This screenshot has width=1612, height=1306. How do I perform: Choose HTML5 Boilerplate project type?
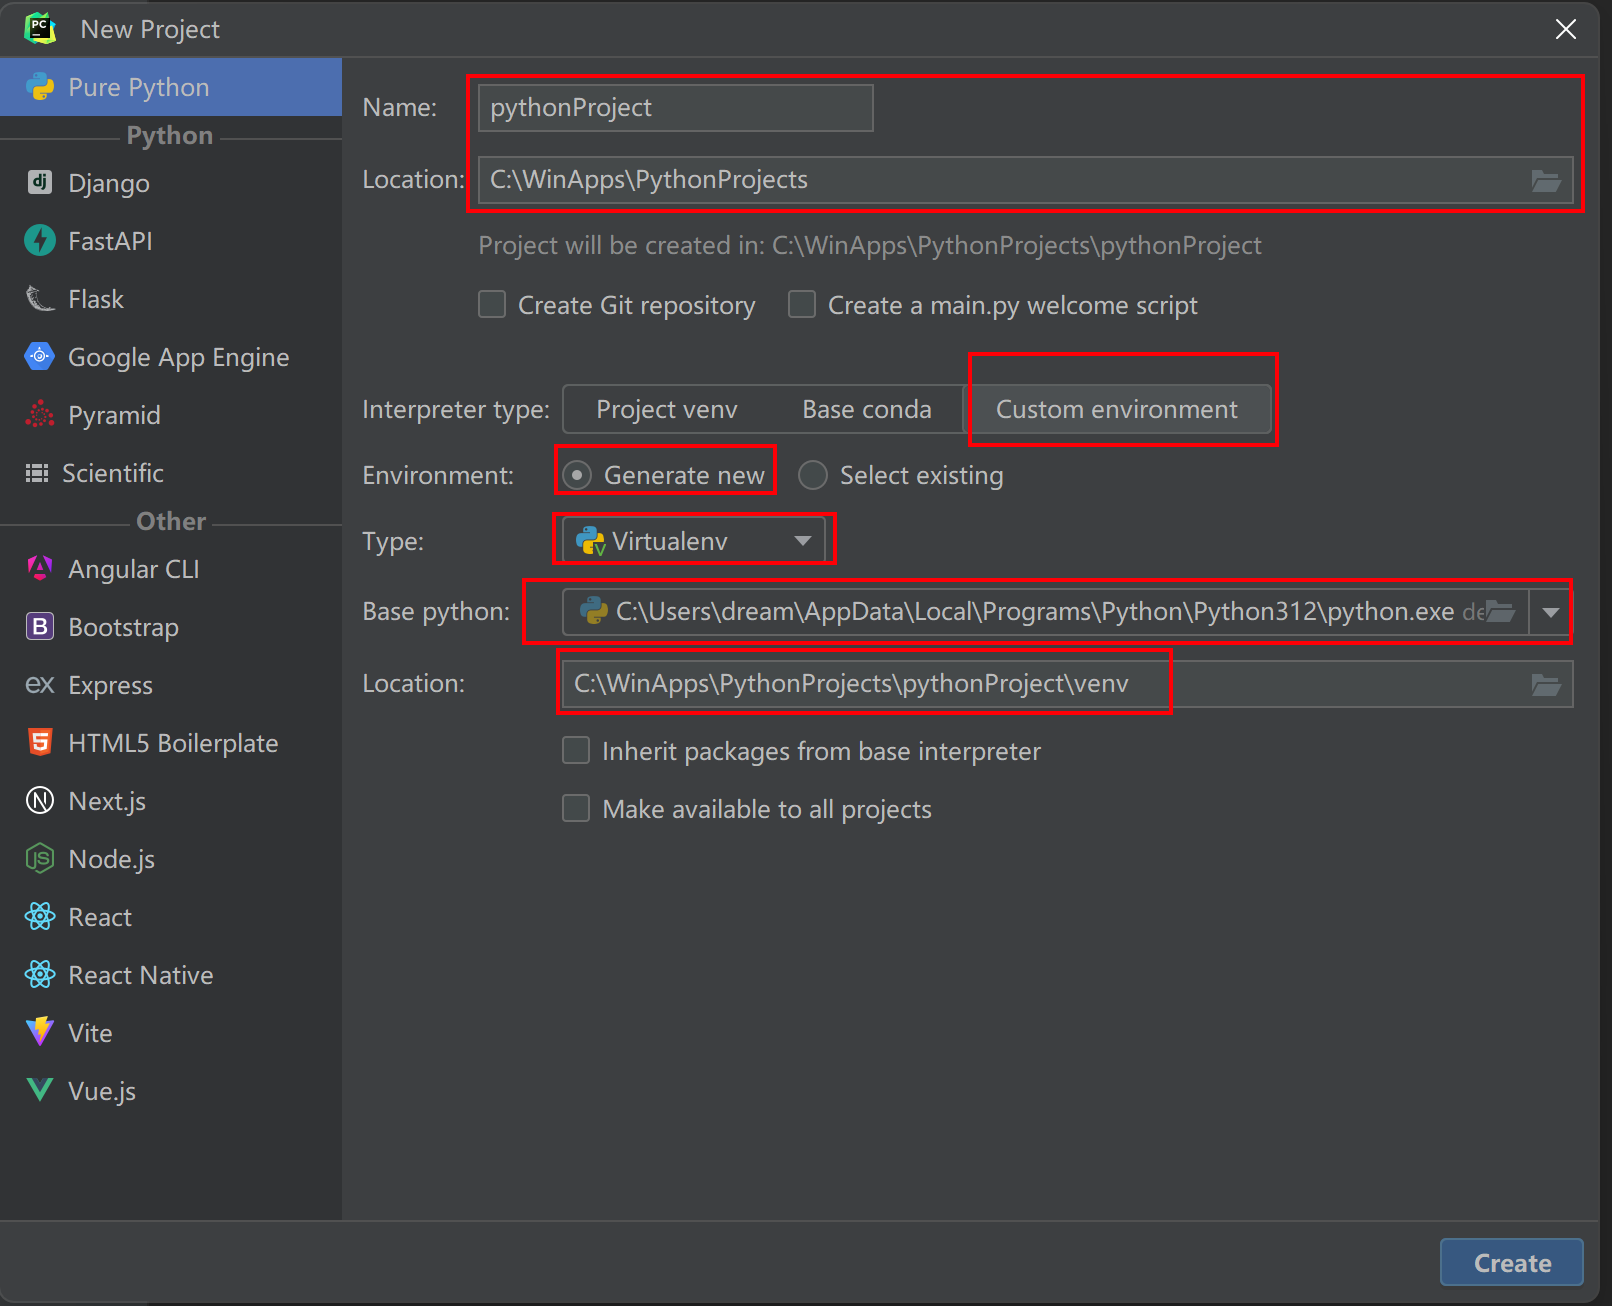(x=171, y=743)
